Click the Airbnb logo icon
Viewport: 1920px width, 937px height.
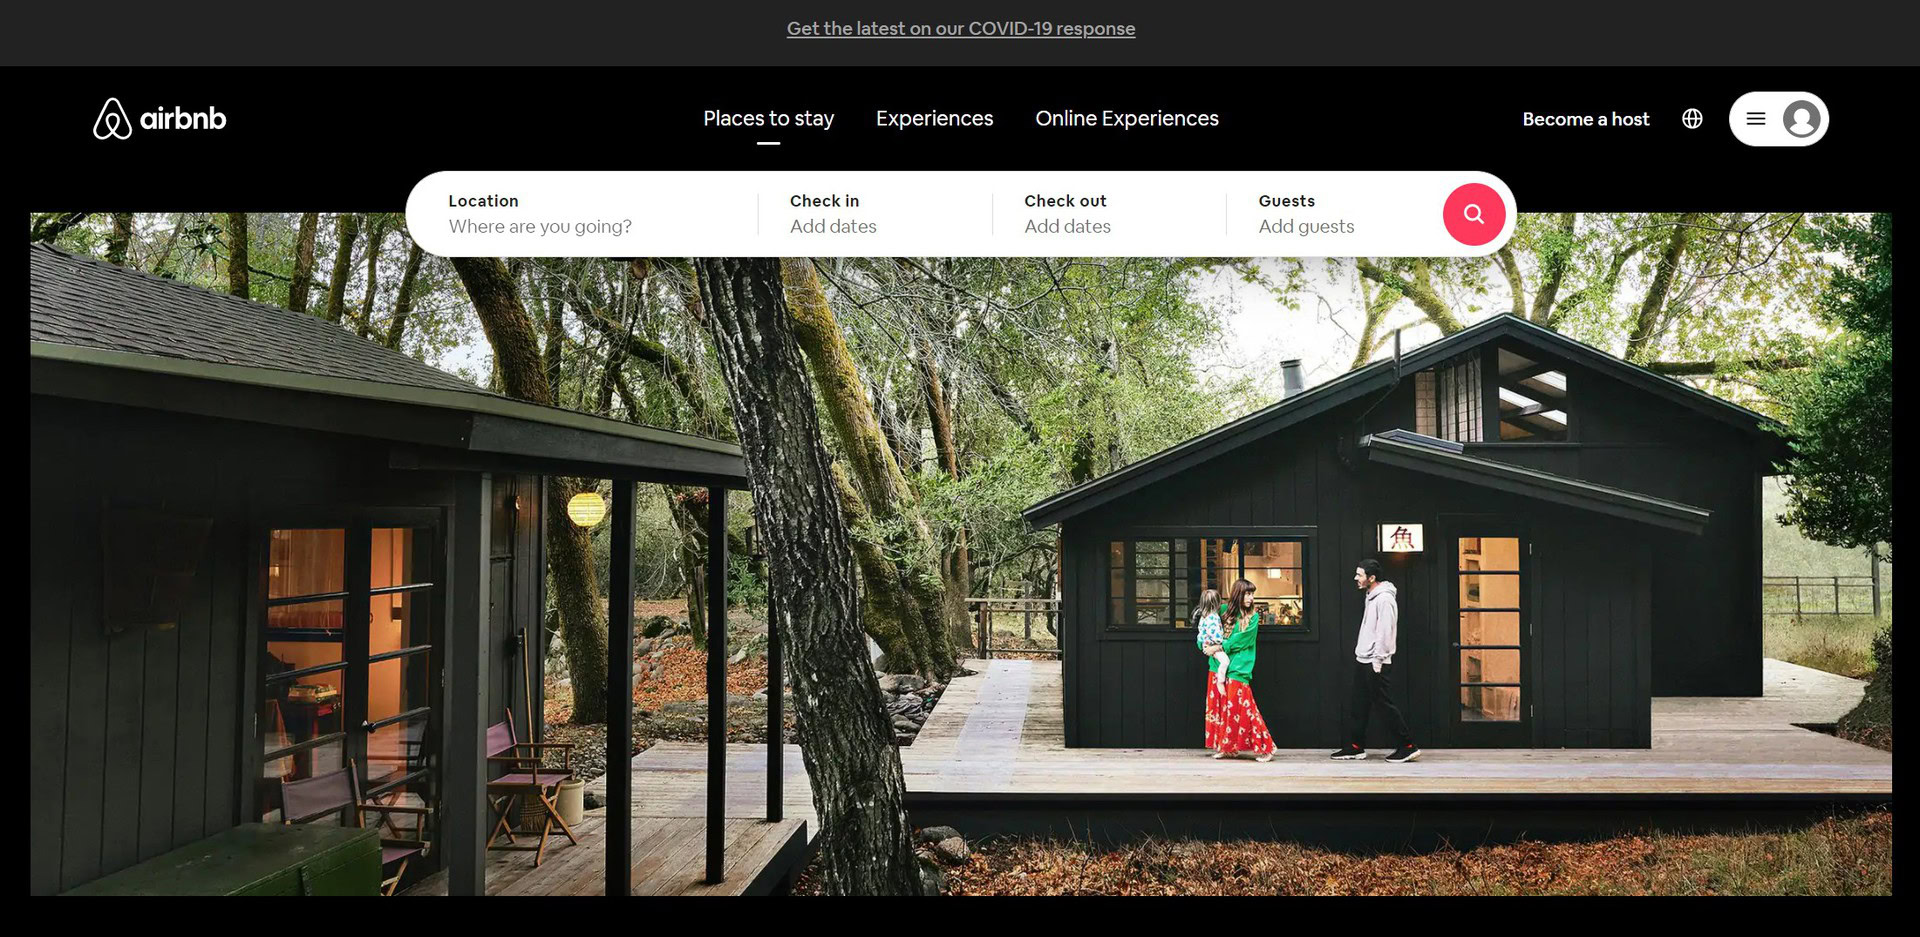(x=112, y=119)
